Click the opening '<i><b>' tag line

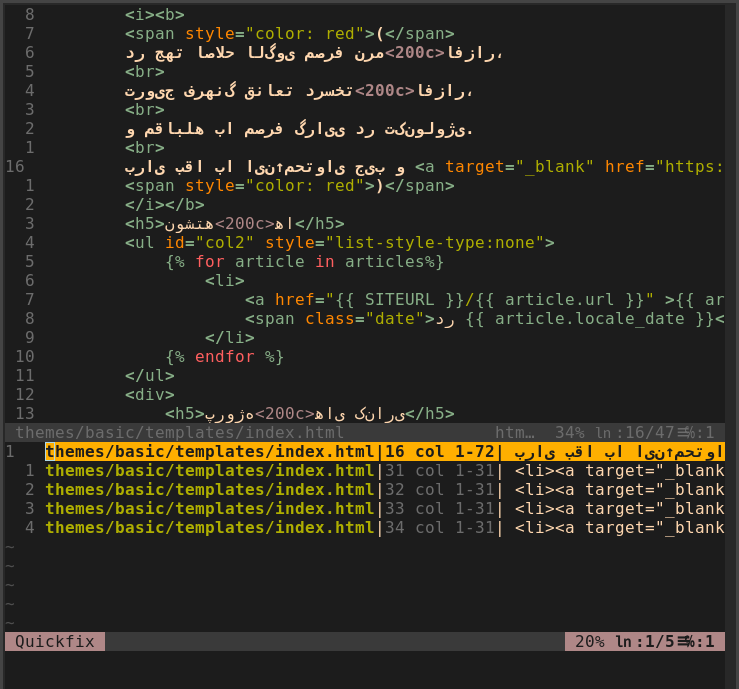(154, 15)
